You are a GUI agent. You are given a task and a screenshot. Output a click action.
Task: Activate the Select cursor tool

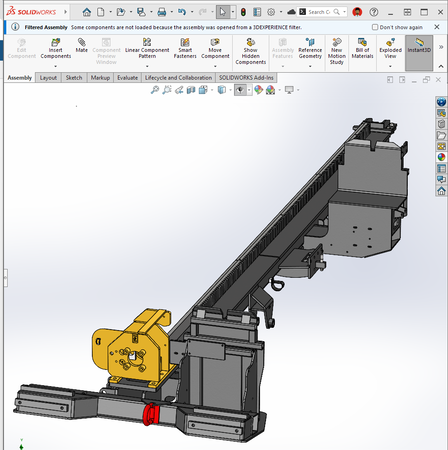tap(222, 12)
